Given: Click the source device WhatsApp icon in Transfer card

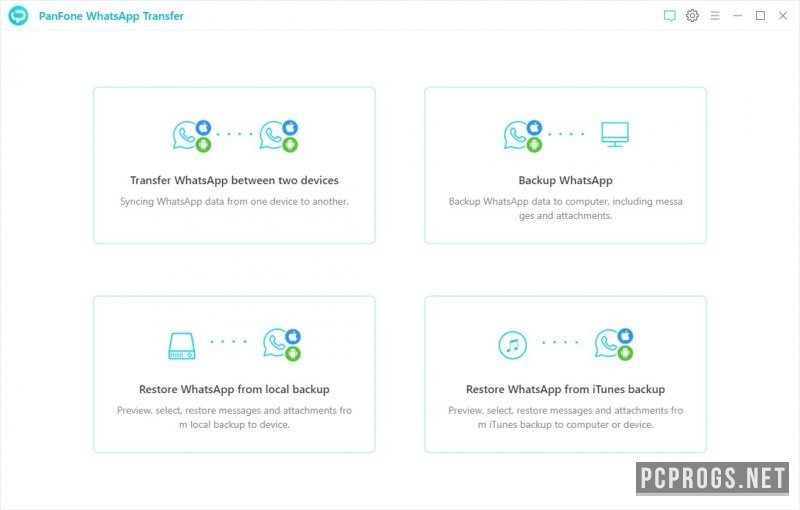Looking at the screenshot, I should click(186, 135).
